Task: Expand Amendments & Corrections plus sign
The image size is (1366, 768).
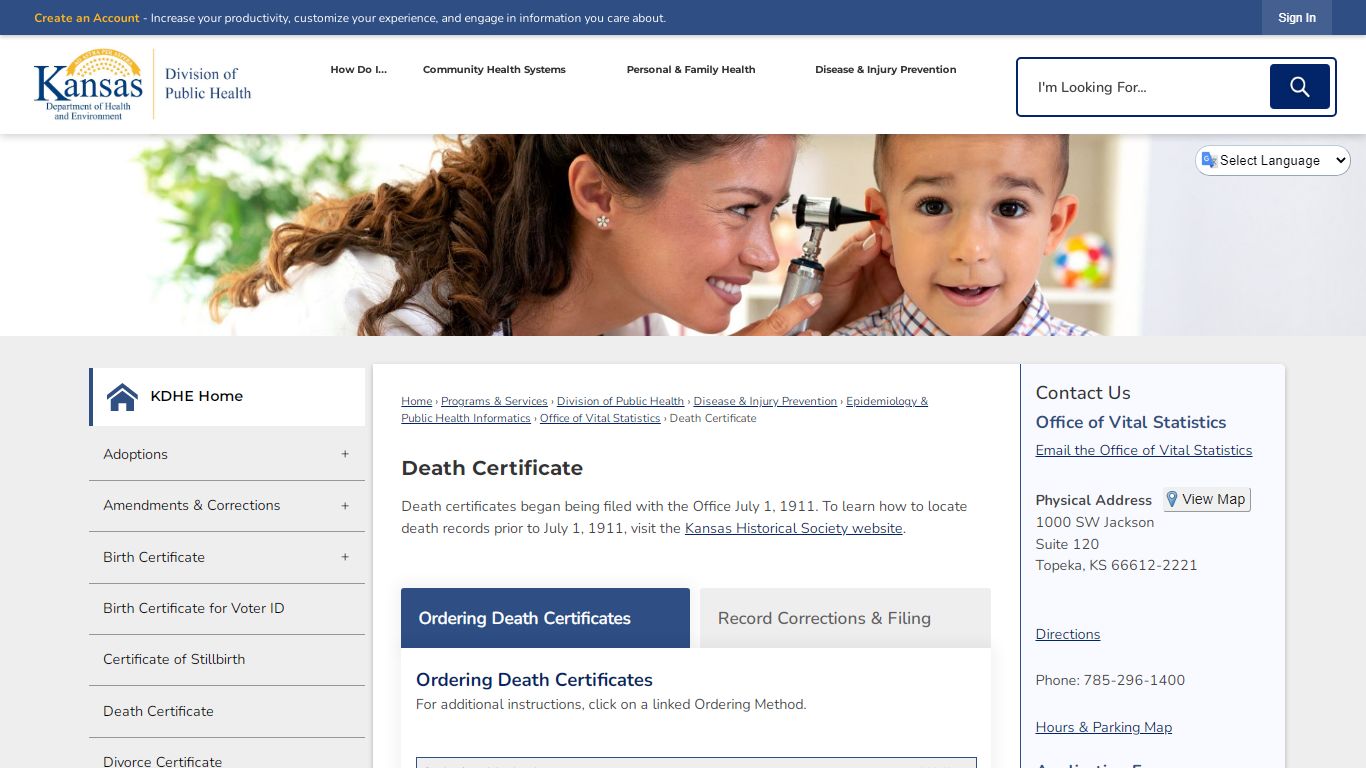Action: coord(345,505)
